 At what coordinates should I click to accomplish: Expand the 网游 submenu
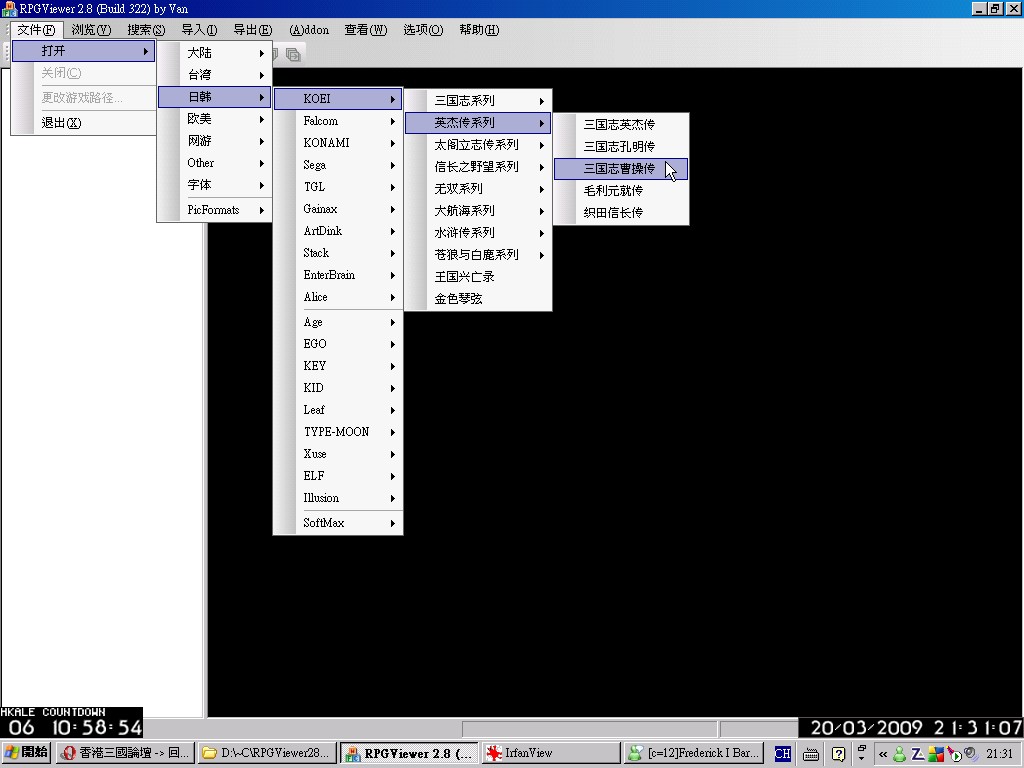(x=215, y=141)
